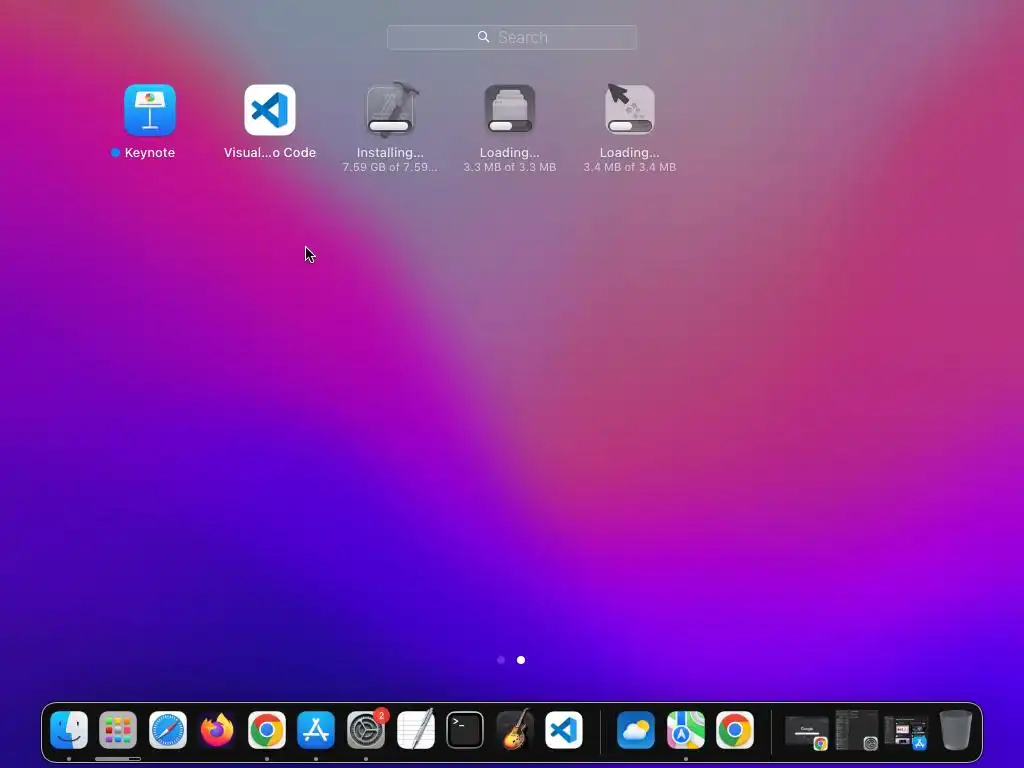Open System Preferences with the badge 2
This screenshot has width=1024, height=768.
pyautogui.click(x=366, y=729)
